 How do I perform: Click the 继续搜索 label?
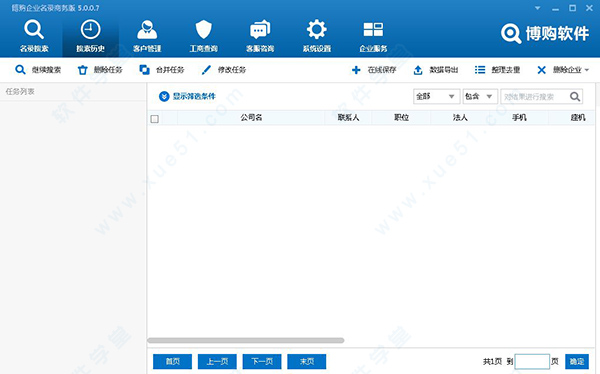coord(46,70)
